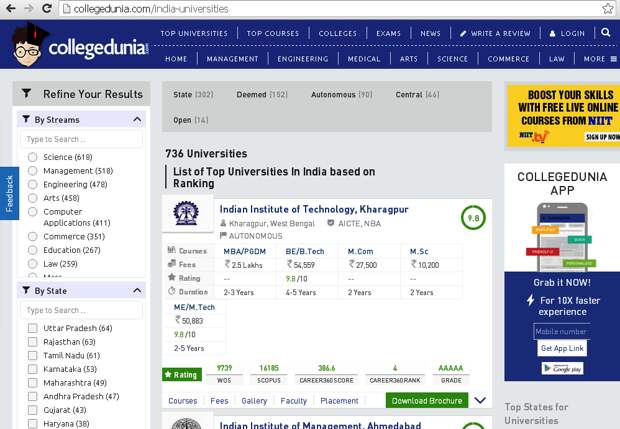Select the Engineering (478) stream radio

coord(33,184)
